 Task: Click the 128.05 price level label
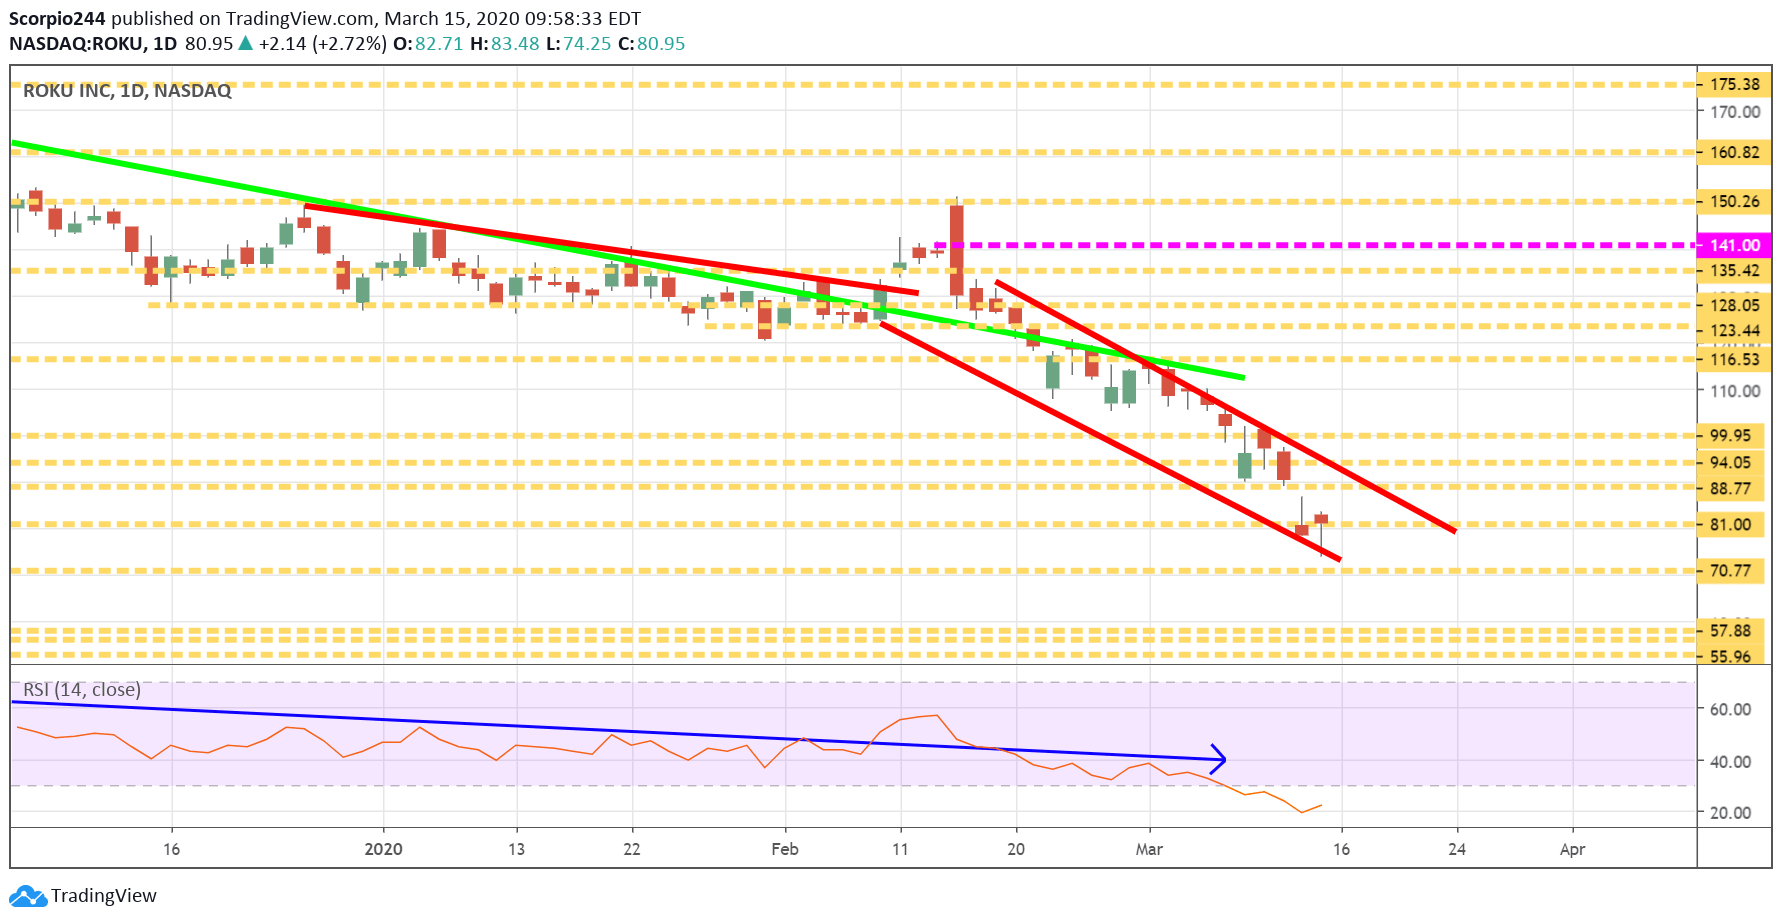coord(1734,306)
